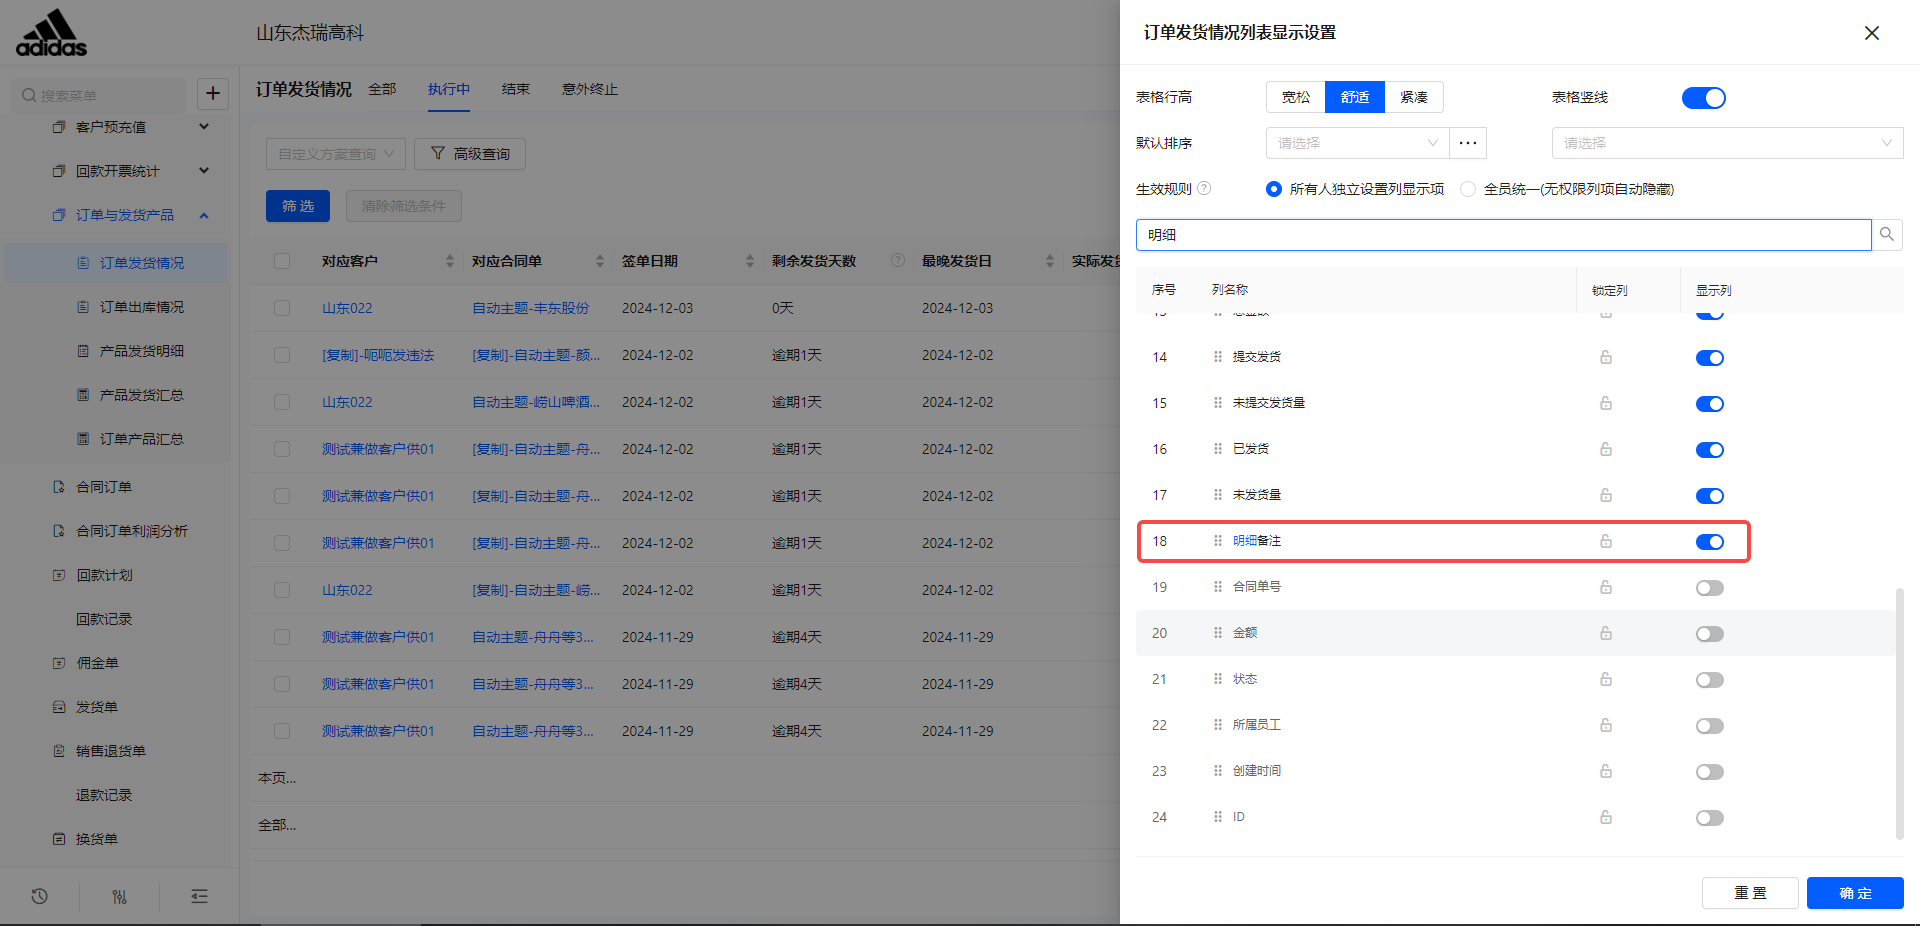This screenshot has width=1920, height=926.
Task: Switch to the 意外终止 tab
Action: point(590,89)
